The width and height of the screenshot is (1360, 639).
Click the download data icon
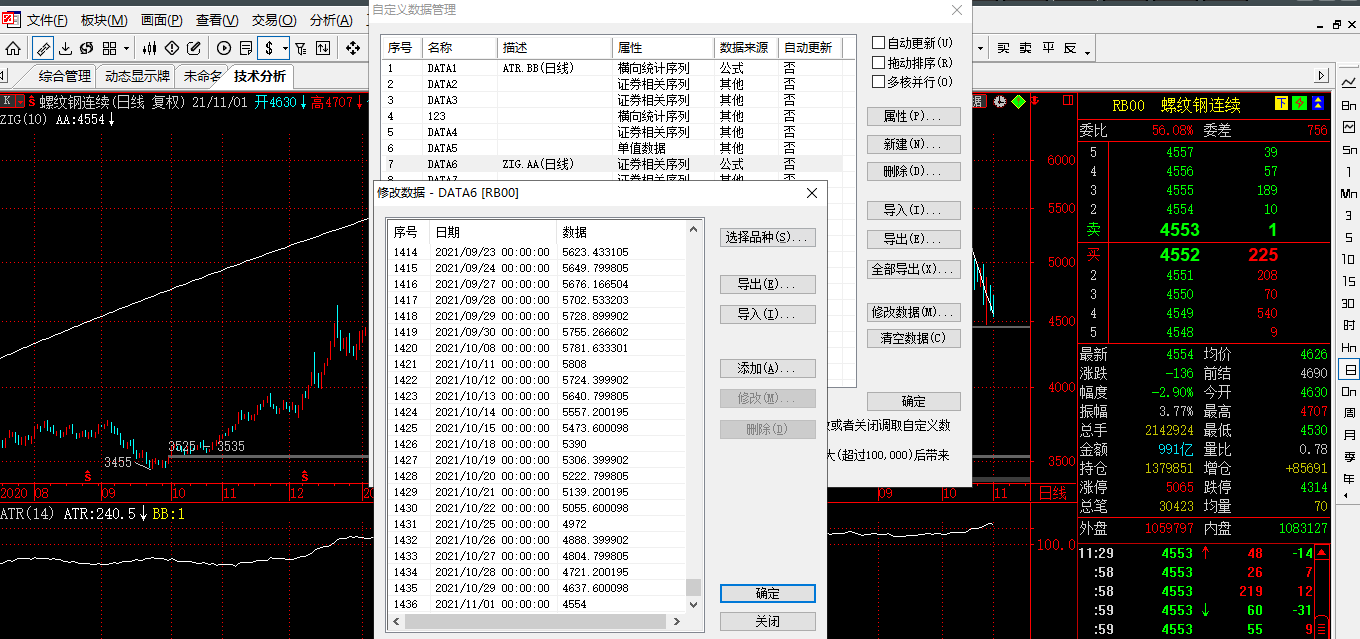66,48
